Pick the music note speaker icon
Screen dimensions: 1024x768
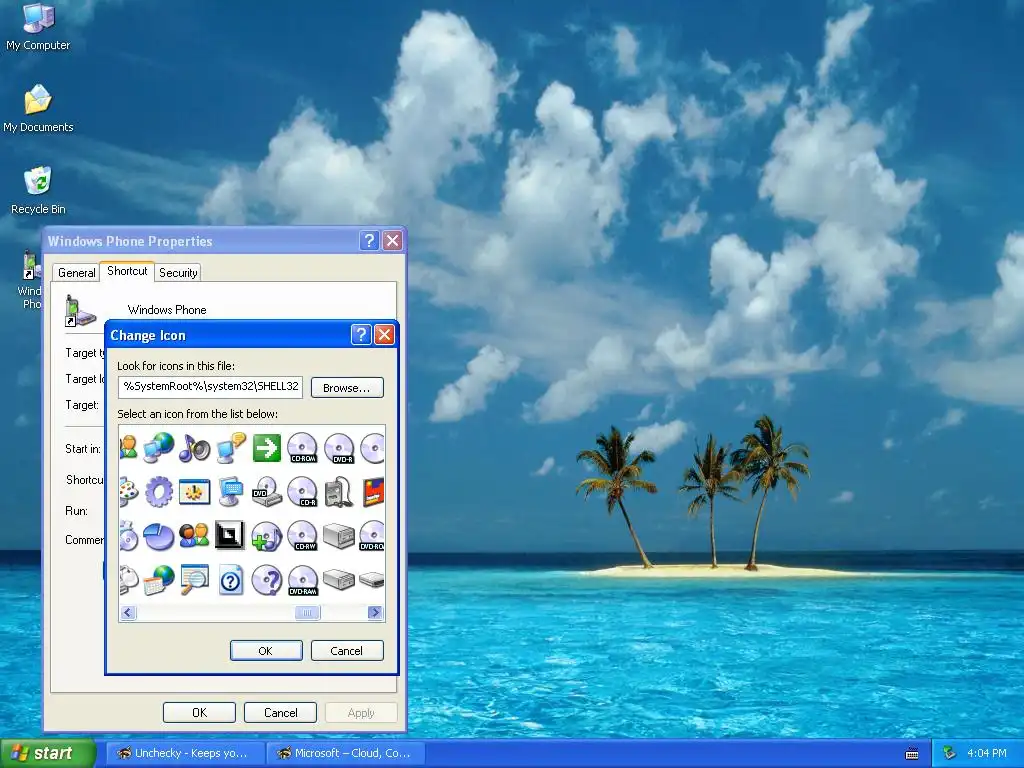(x=194, y=448)
